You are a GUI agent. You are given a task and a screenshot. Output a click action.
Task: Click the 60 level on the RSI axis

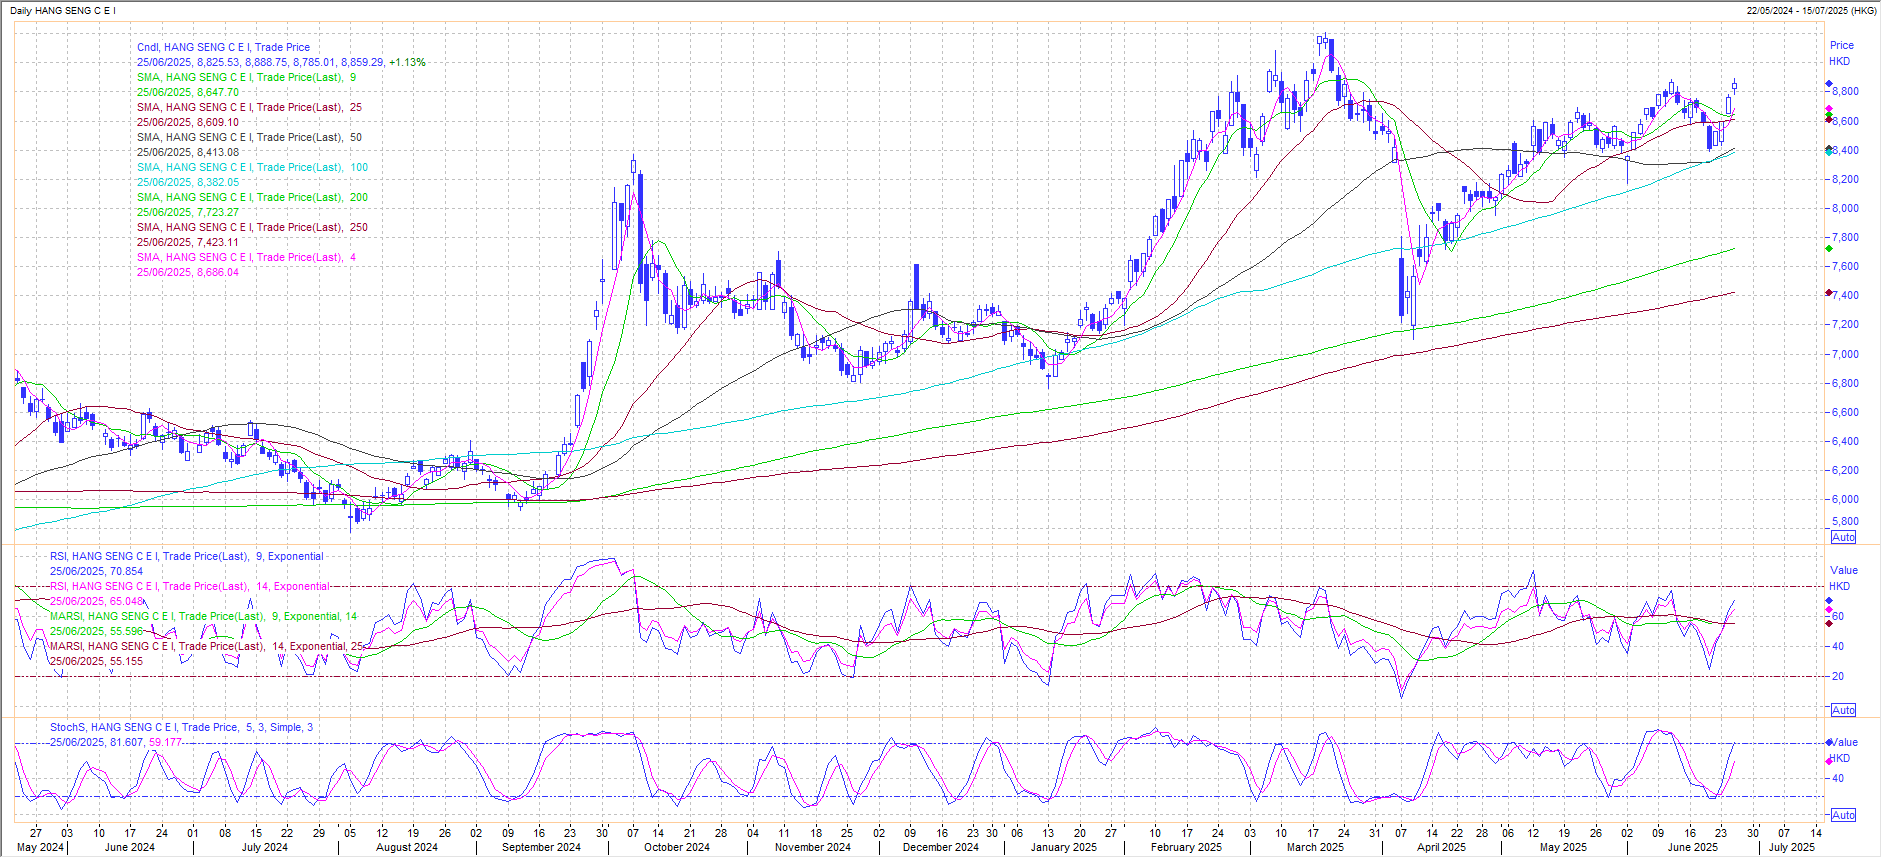coord(1837,616)
